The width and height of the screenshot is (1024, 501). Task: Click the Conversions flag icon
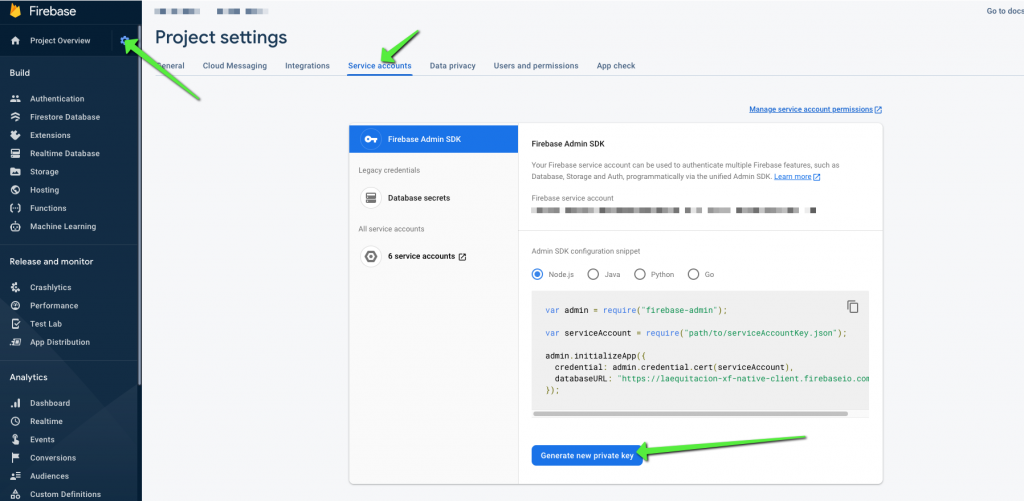coord(16,458)
